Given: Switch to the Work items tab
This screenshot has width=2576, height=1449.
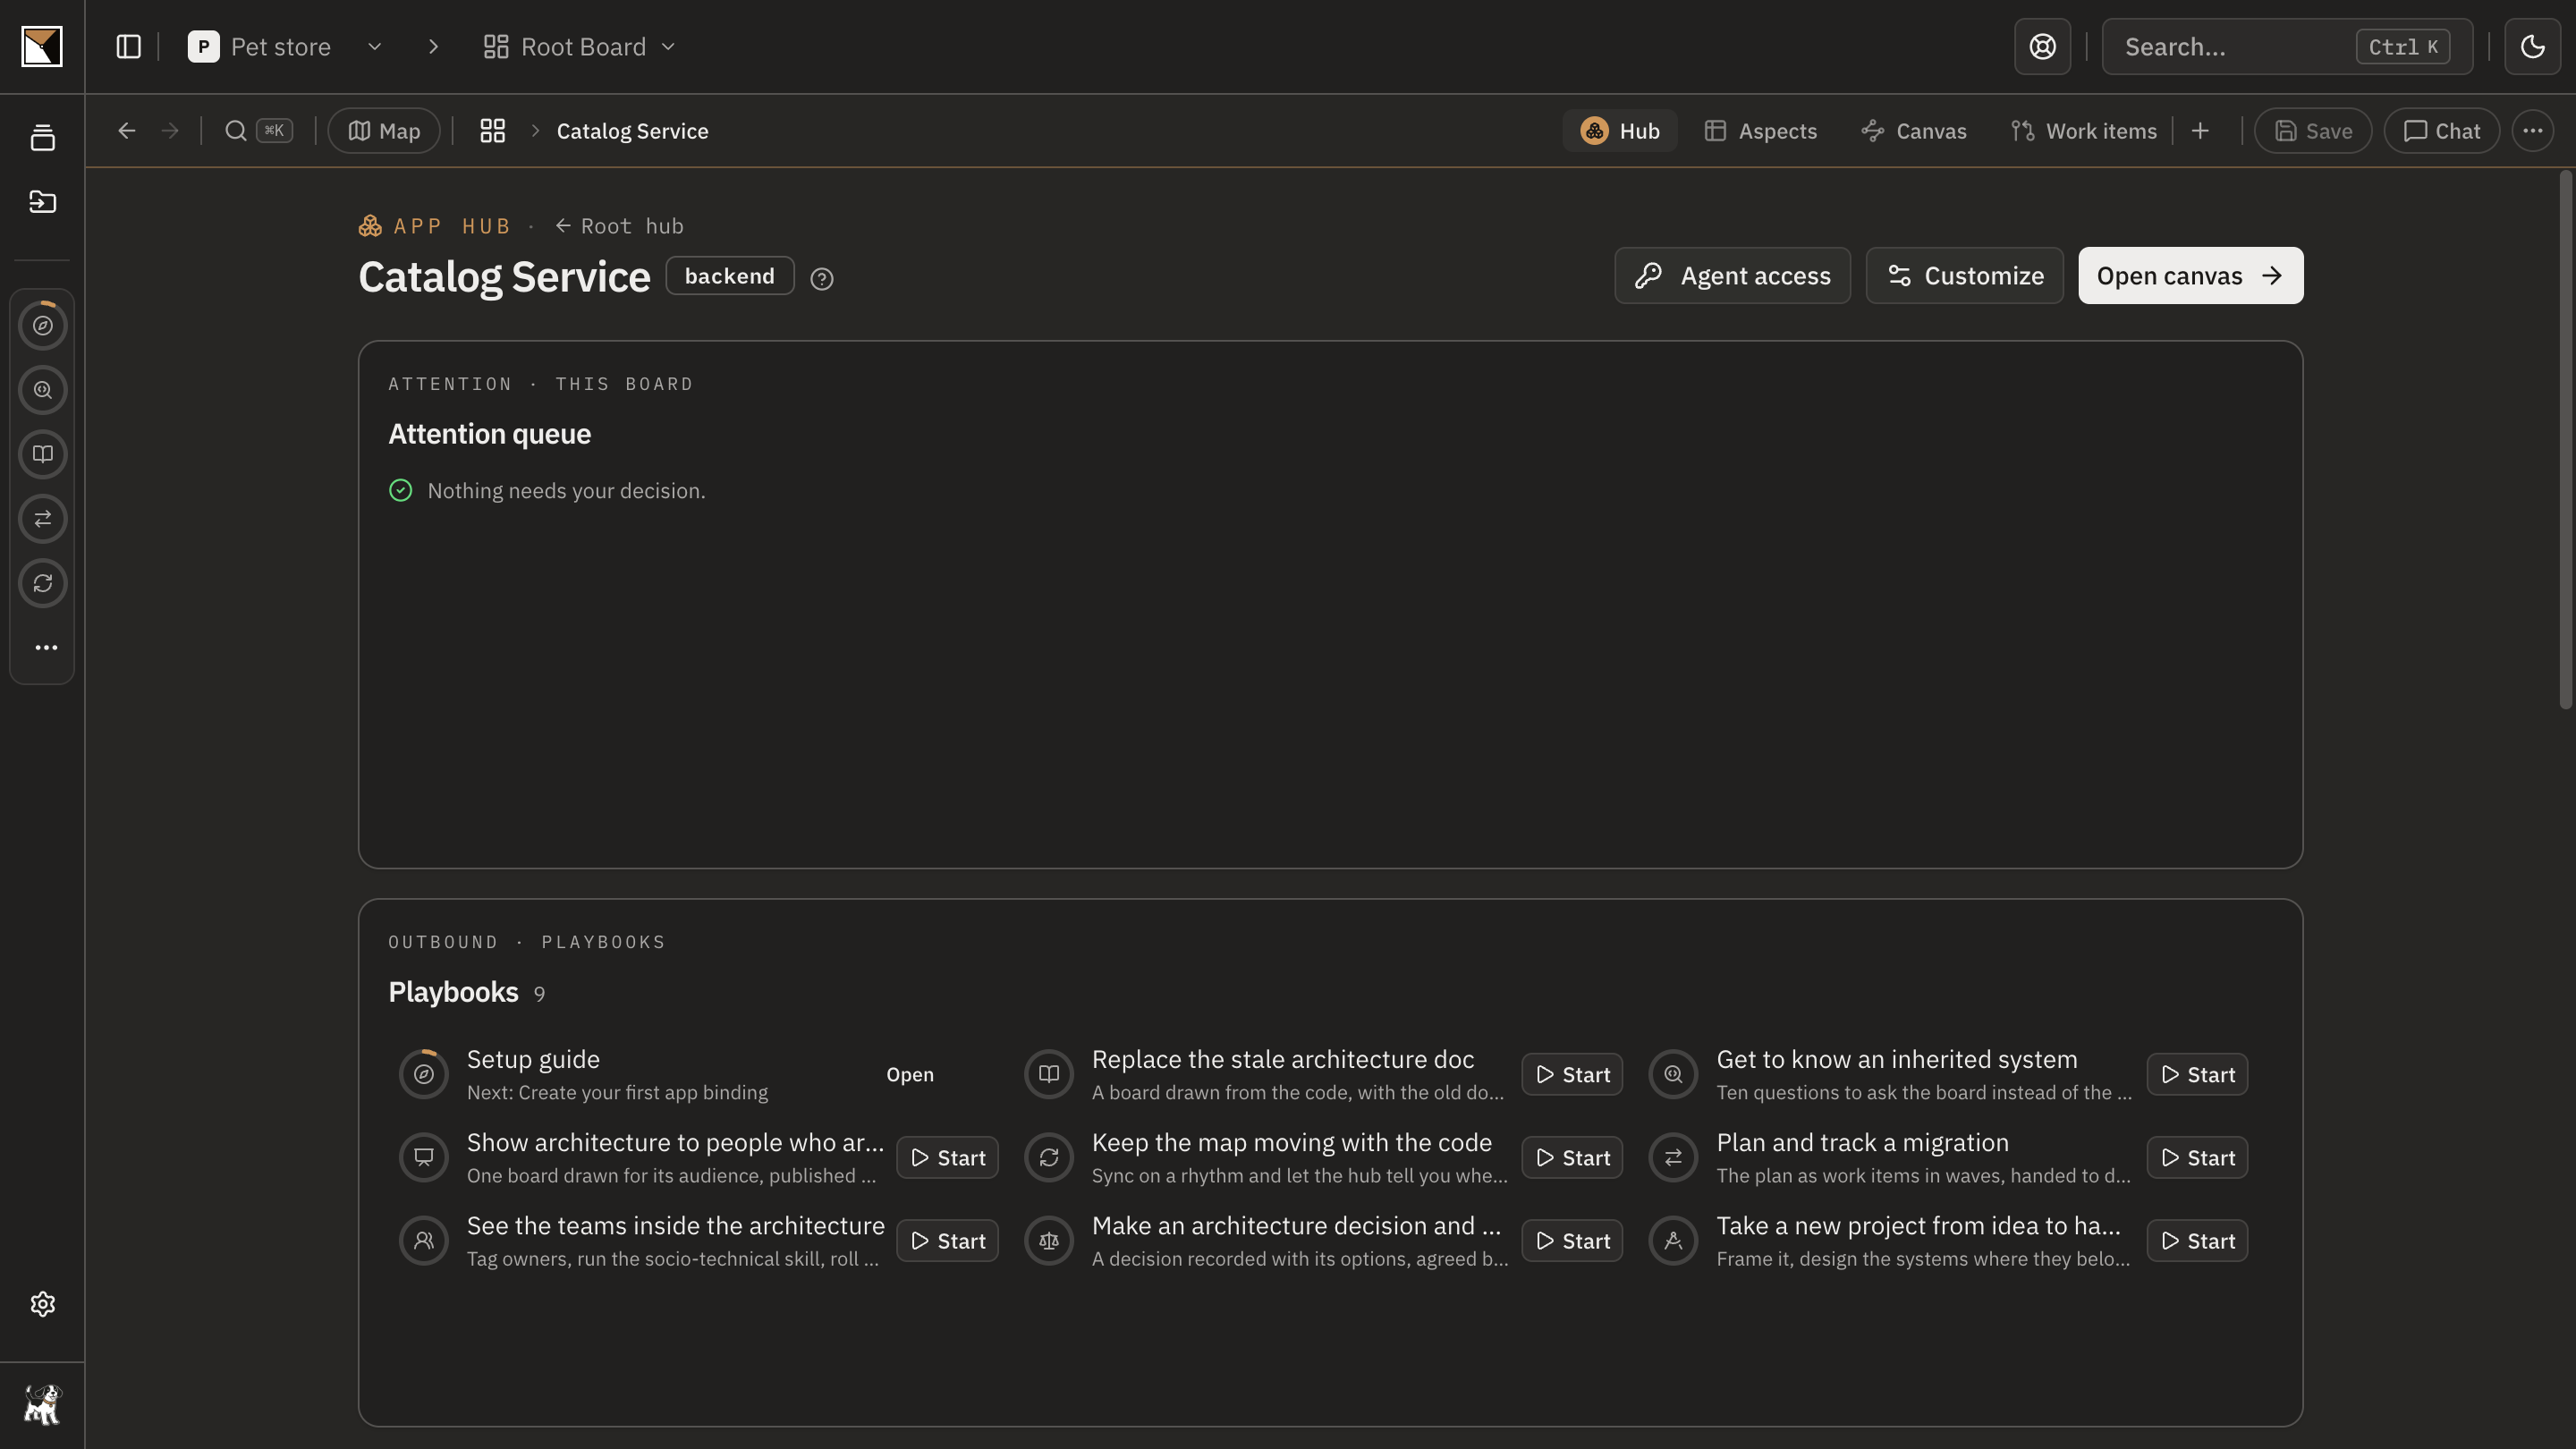Looking at the screenshot, I should coord(2084,131).
